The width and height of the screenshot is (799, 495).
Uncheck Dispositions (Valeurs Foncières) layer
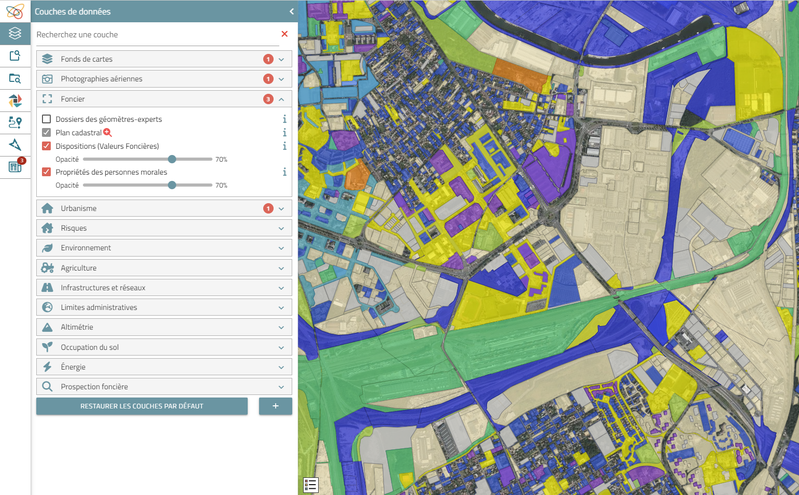click(46, 146)
